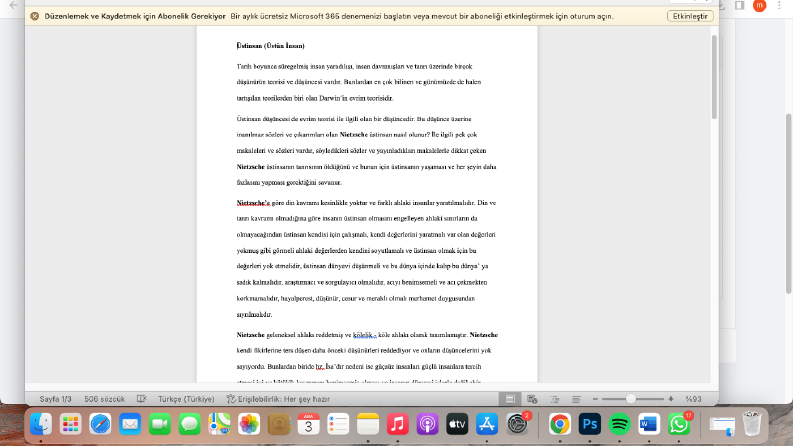Image resolution: width=793 pixels, height=446 pixels.
Task: Switch to Web Layout view
Action: click(x=532, y=399)
